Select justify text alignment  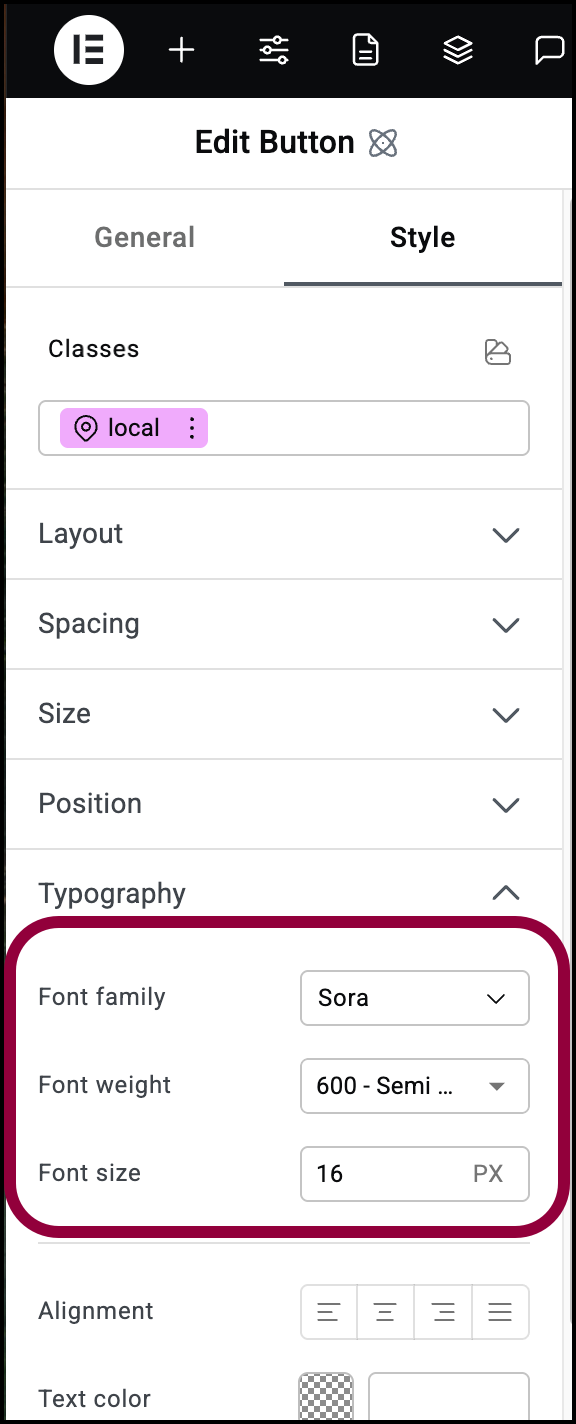[499, 1312]
